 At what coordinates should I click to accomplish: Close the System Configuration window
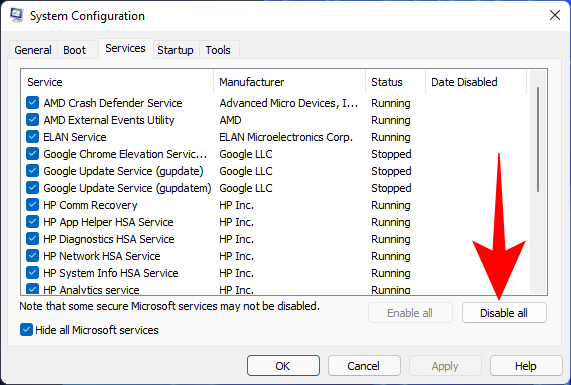[555, 15]
